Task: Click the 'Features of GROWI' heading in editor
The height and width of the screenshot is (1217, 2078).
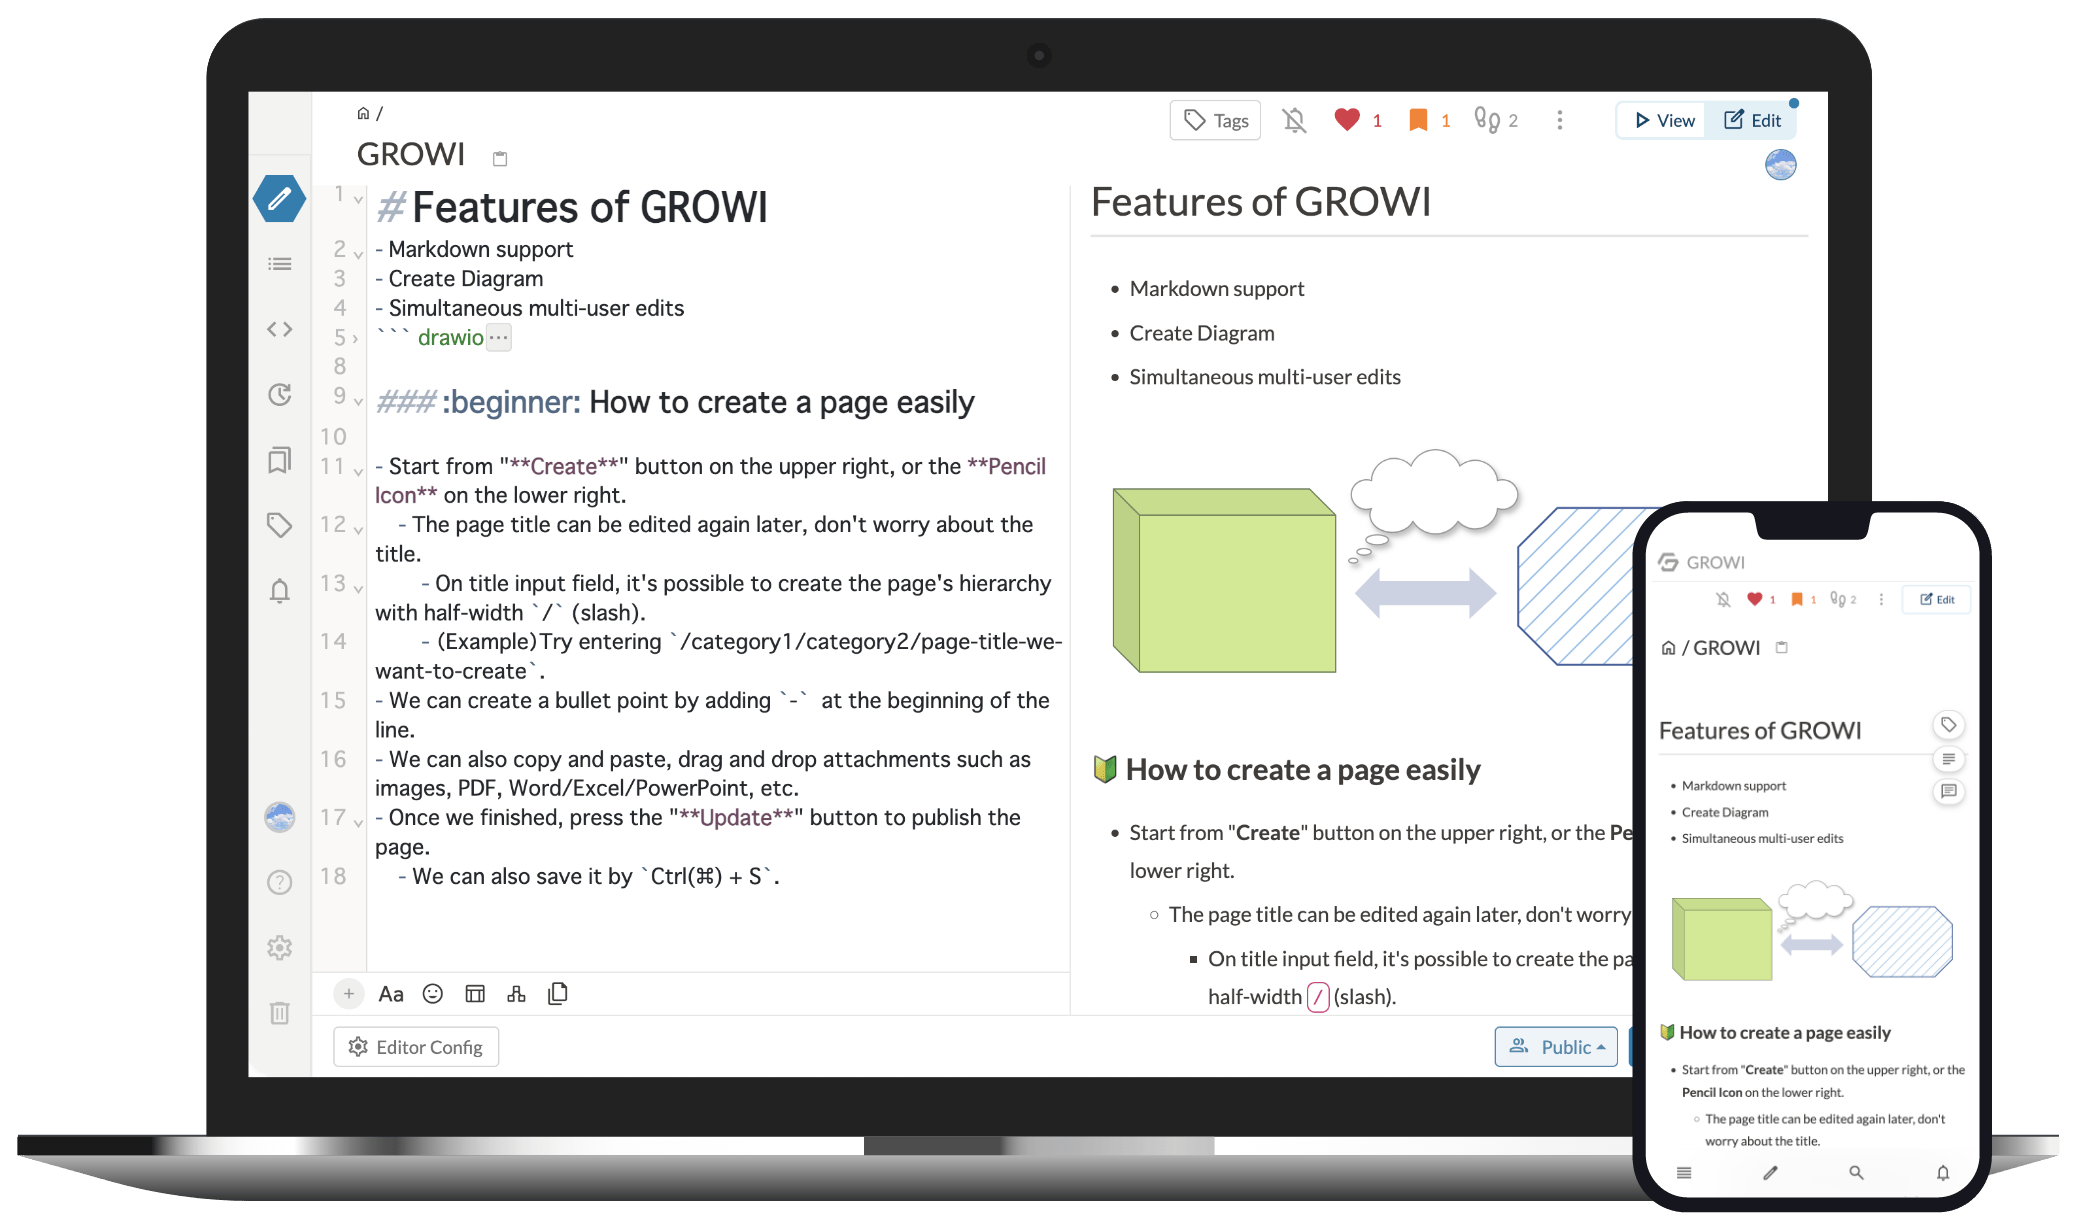Action: click(590, 208)
